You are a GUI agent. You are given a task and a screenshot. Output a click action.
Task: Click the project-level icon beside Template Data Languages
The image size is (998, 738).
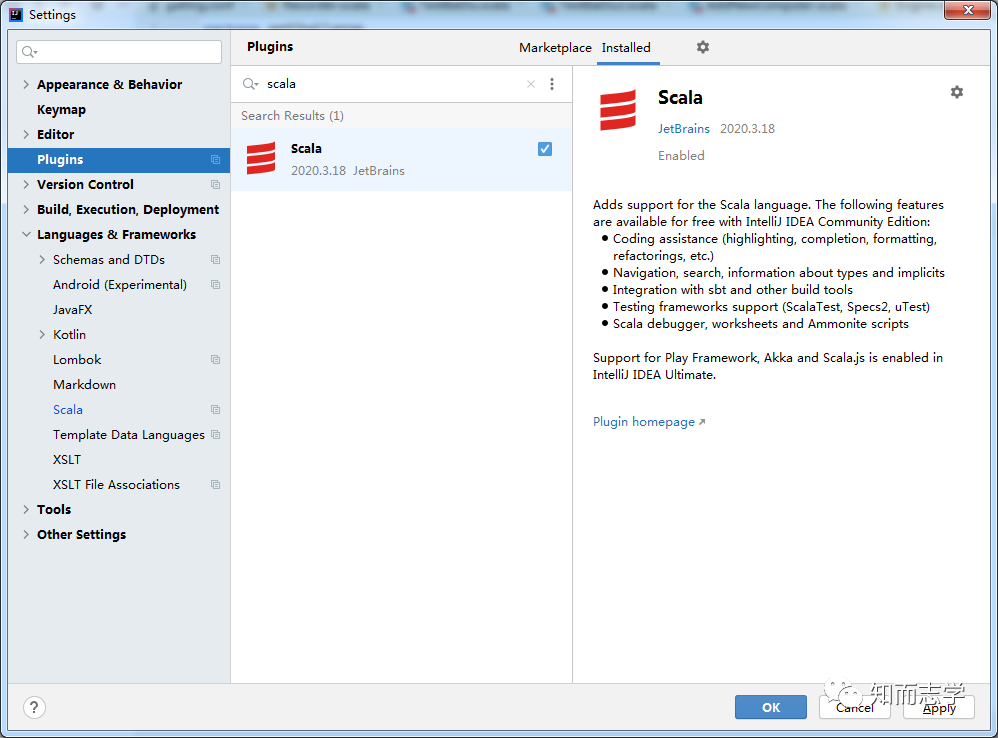(216, 435)
